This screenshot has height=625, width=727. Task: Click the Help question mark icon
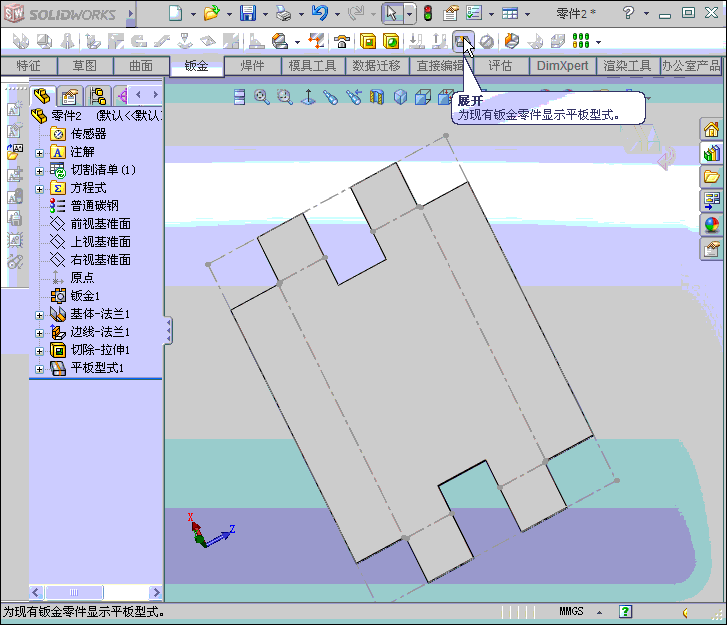[628, 13]
